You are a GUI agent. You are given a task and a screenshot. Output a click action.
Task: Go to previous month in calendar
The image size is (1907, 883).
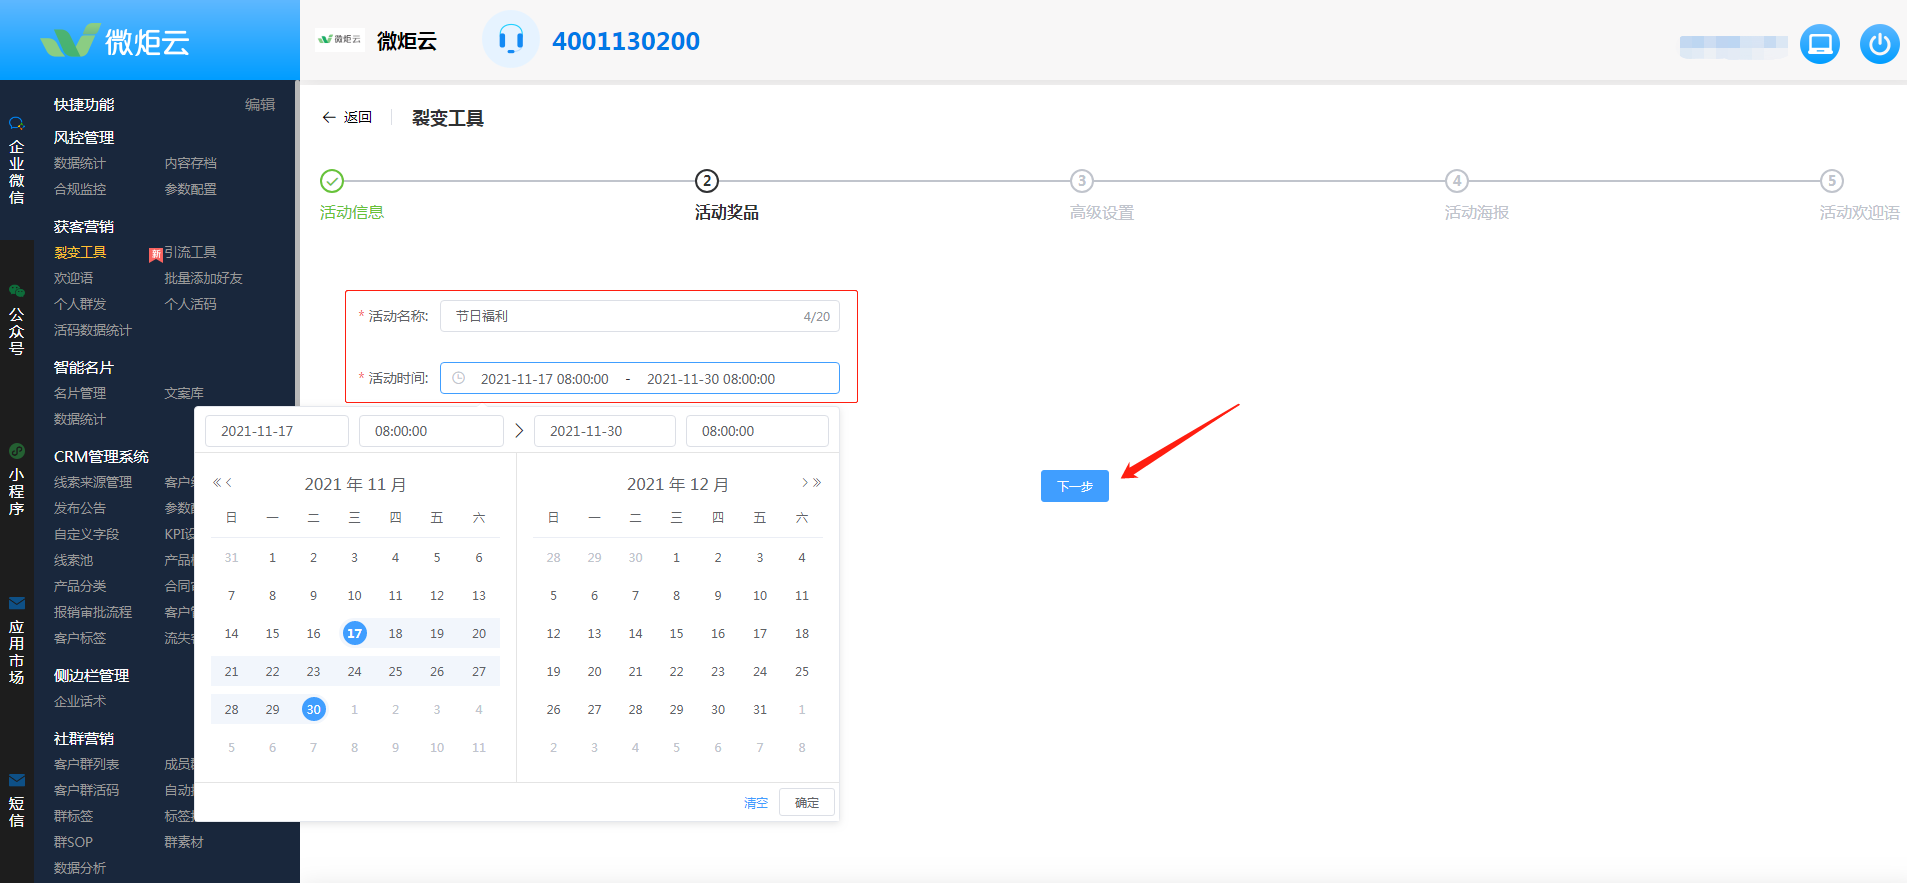coord(229,483)
